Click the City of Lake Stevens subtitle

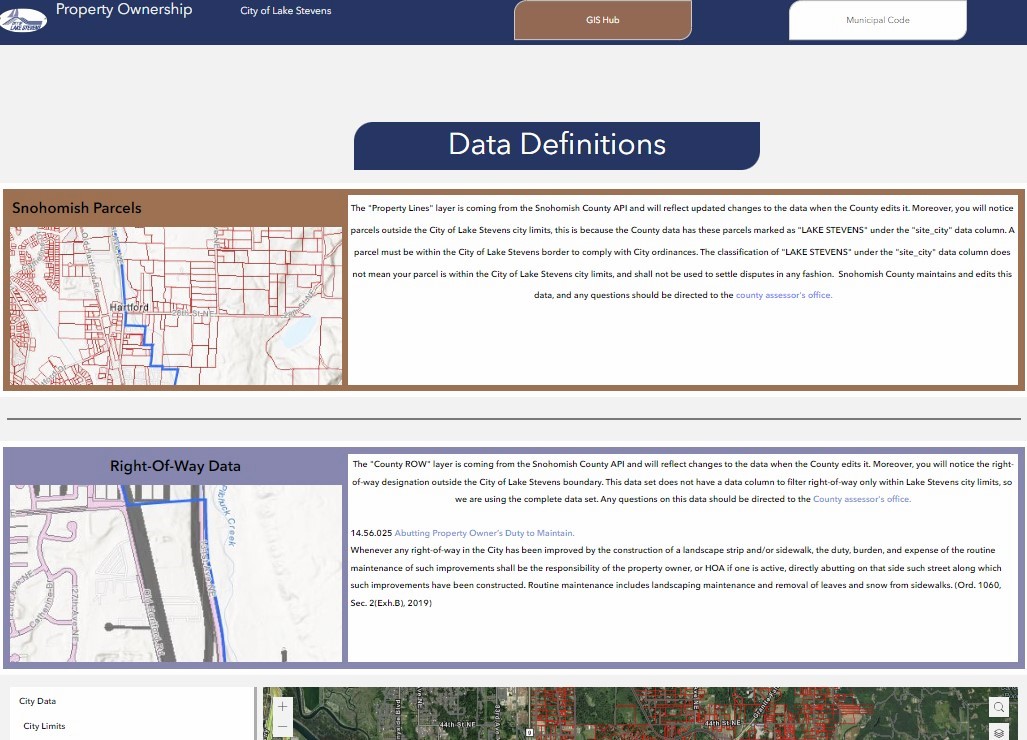(x=285, y=11)
